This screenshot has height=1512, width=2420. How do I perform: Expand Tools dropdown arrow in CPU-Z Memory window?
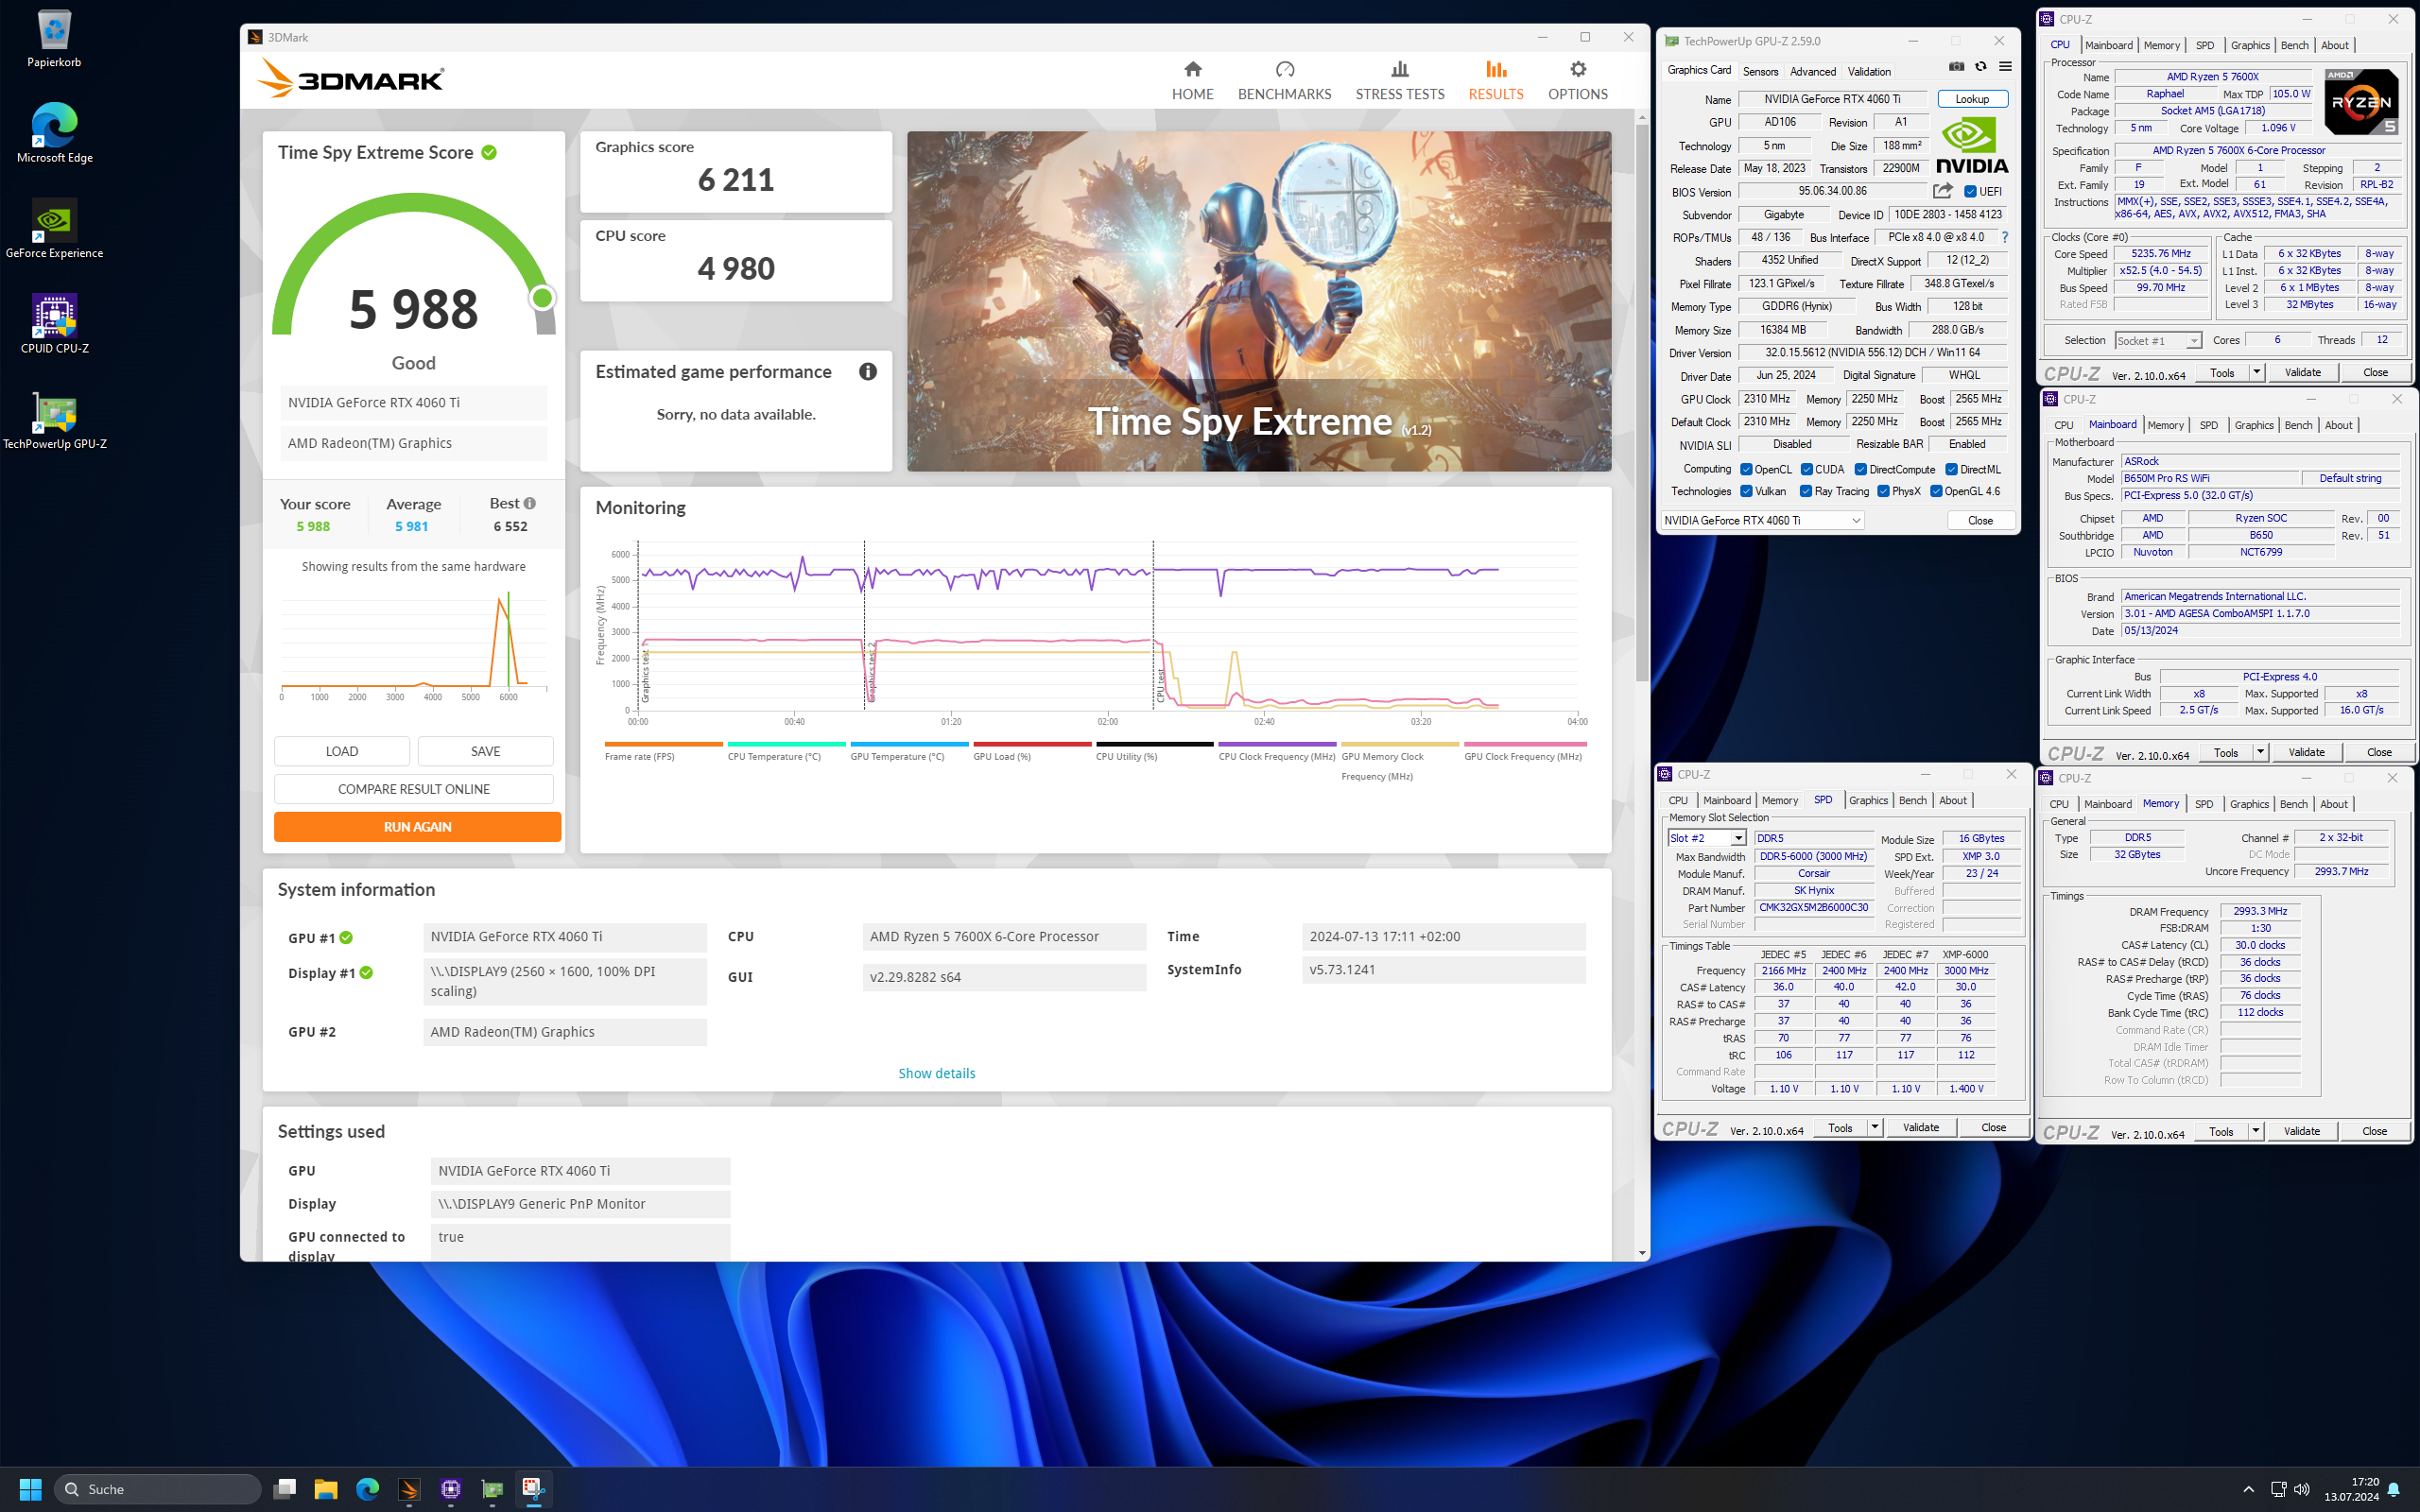[x=2255, y=1131]
